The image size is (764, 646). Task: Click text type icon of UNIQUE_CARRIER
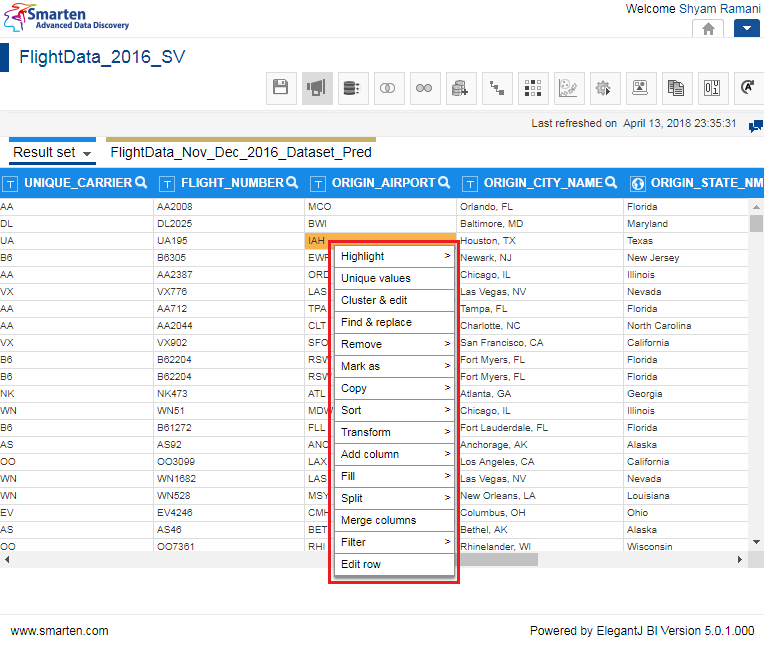(x=10, y=184)
